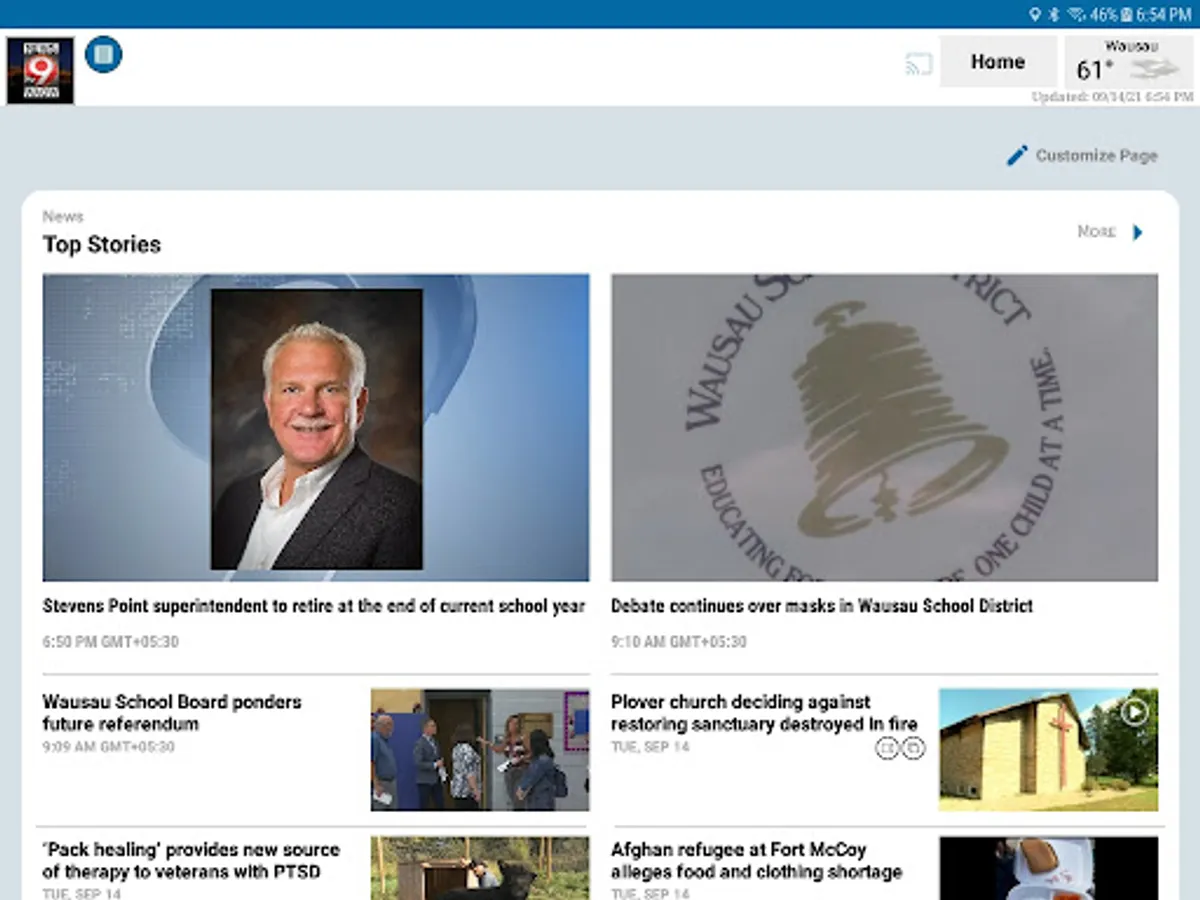Tap the second round icon under Plover church story
Image resolution: width=1200 pixels, height=900 pixels.
point(913,748)
